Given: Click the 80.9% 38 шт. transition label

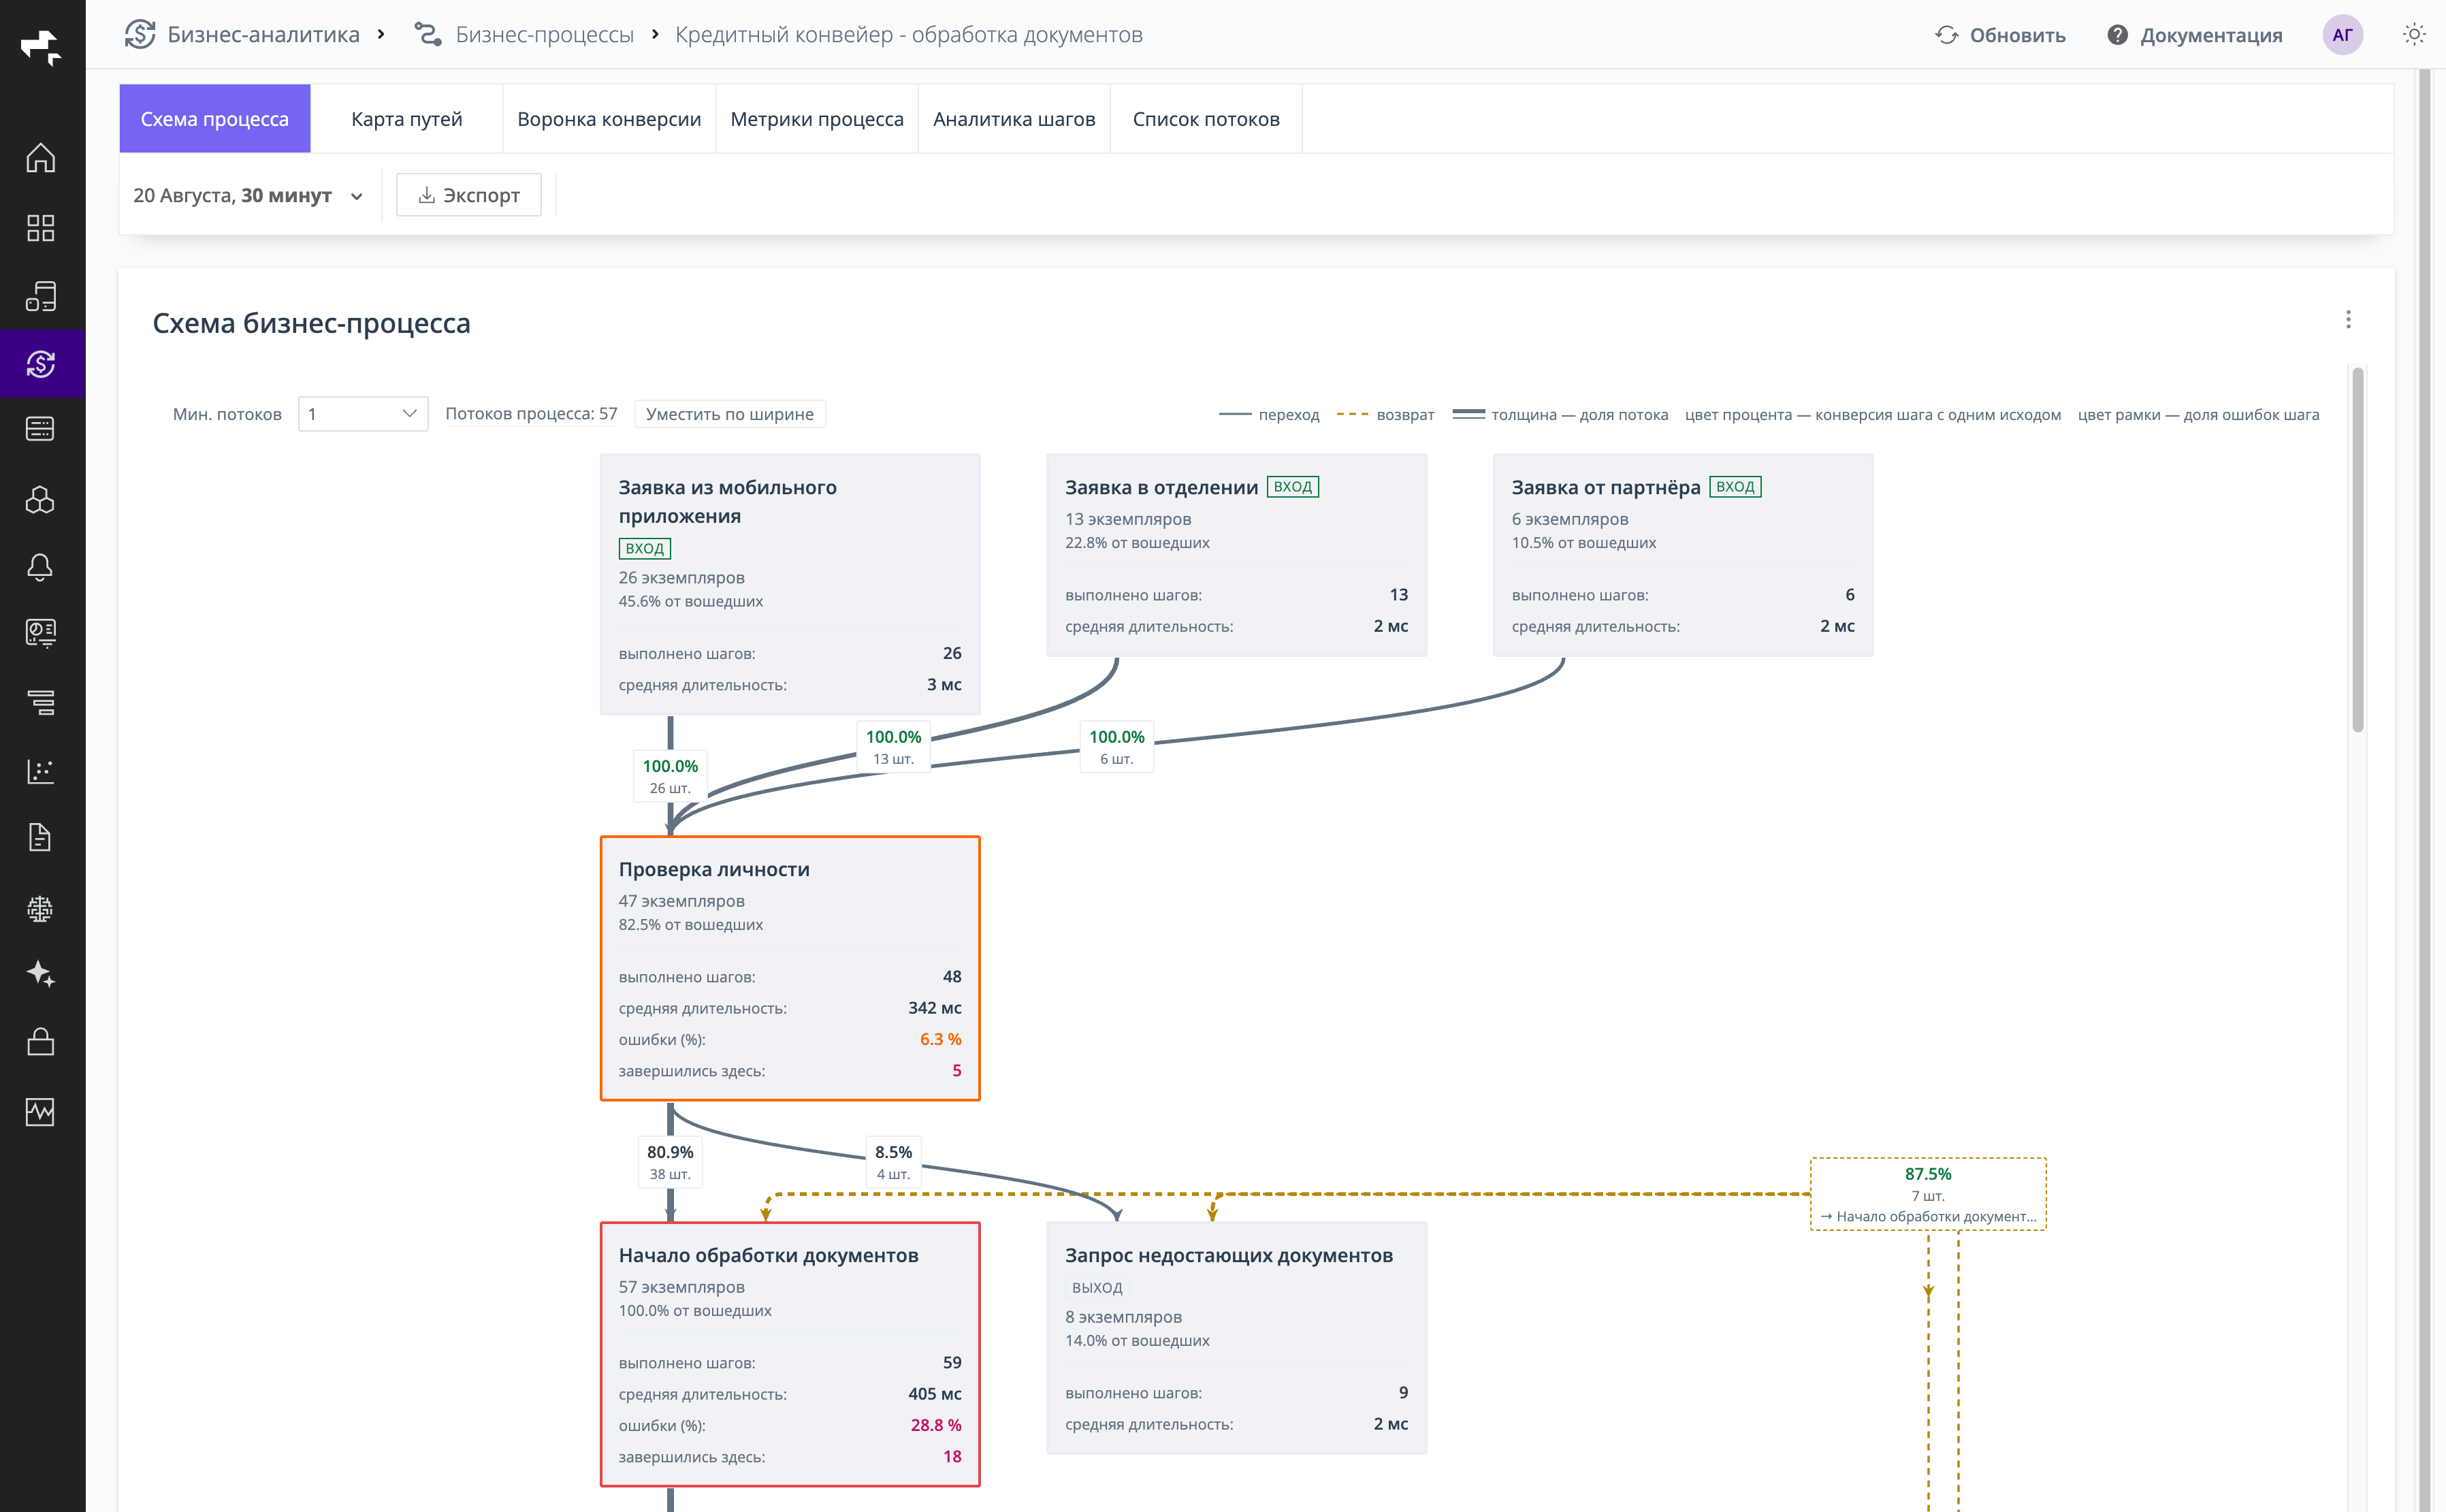Looking at the screenshot, I should click(x=670, y=1162).
